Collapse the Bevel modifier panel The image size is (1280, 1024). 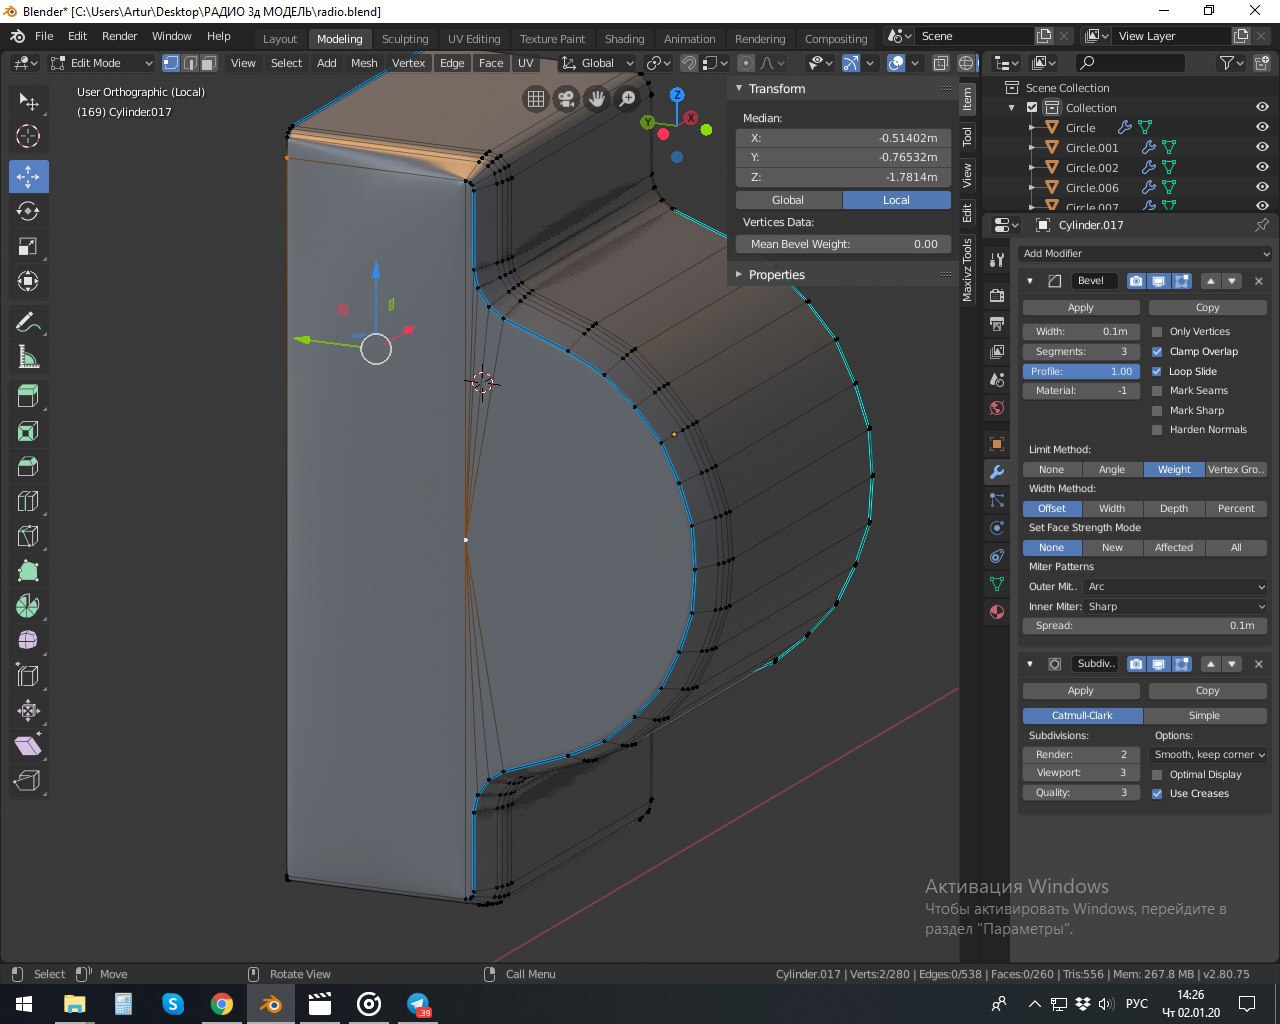(x=1030, y=281)
